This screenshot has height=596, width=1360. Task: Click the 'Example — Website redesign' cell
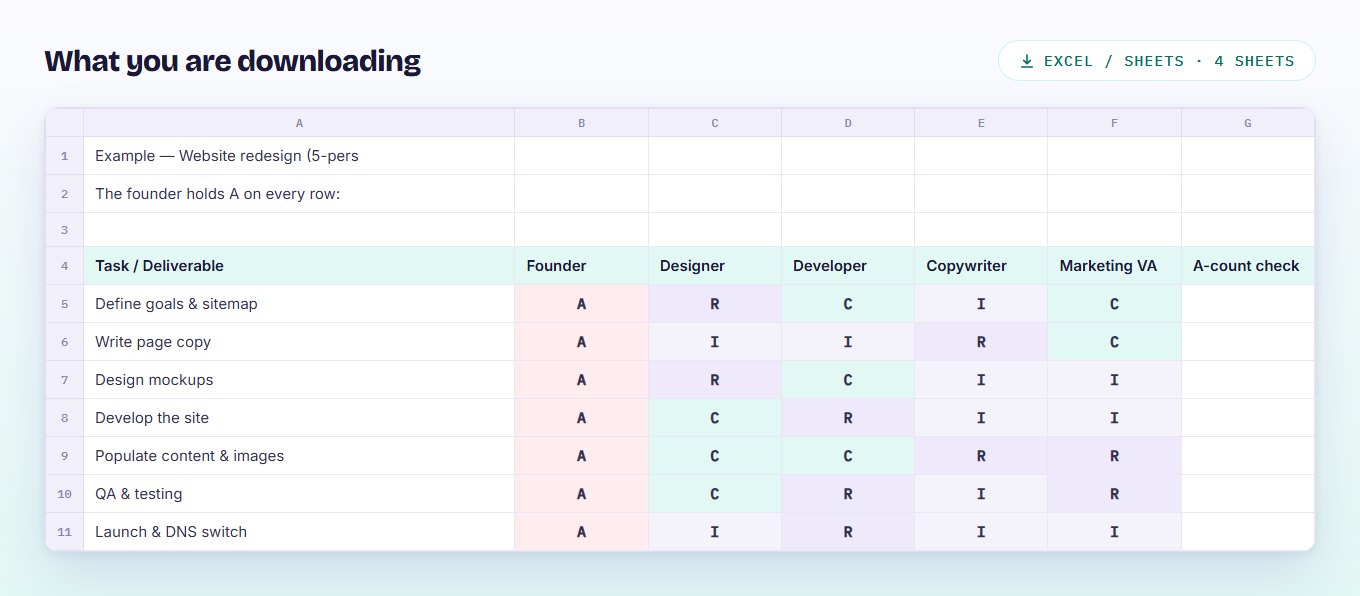[299, 156]
